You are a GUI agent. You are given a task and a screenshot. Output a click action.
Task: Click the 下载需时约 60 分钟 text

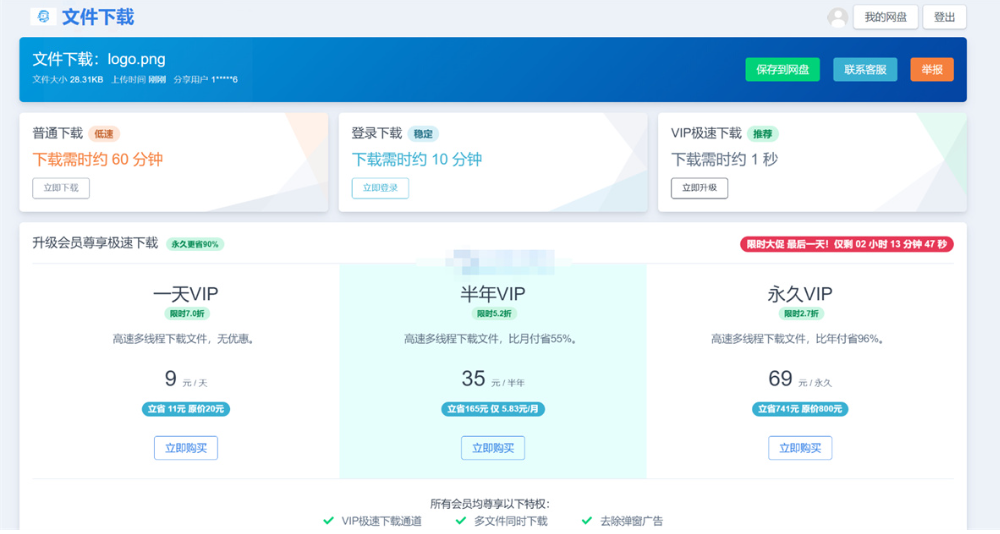98,159
